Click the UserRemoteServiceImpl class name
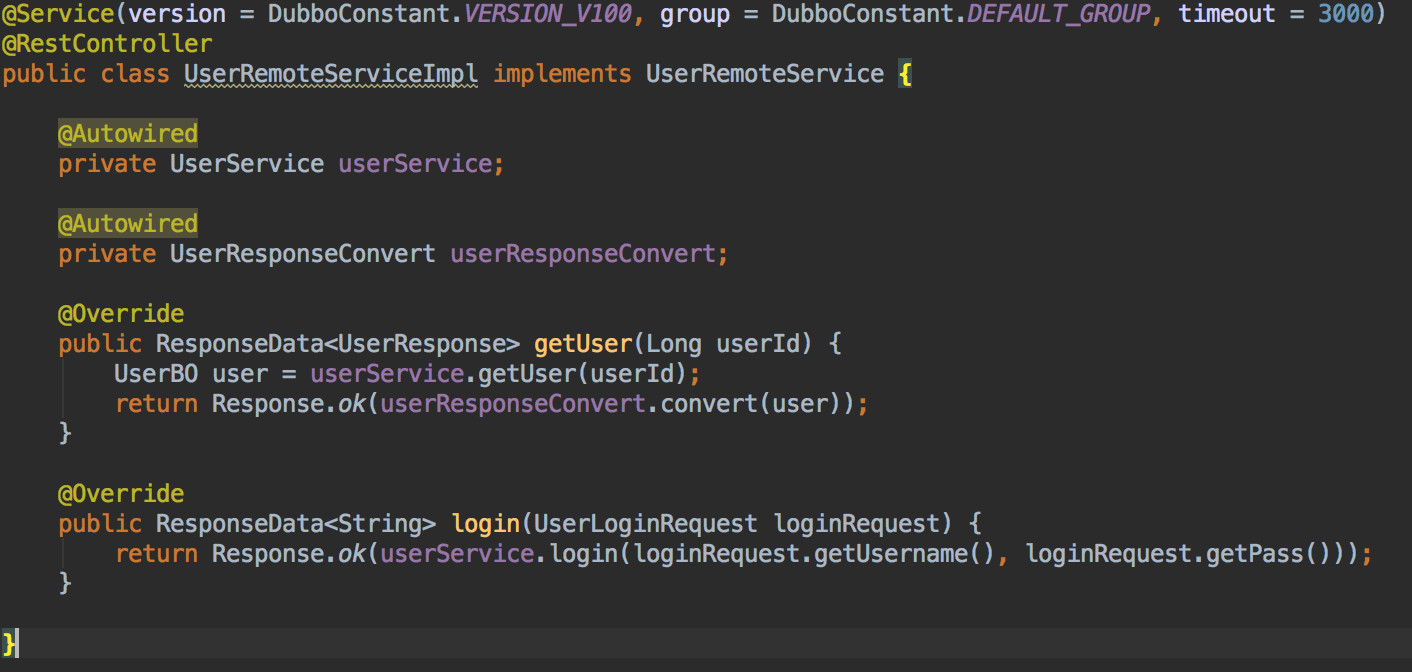The image size is (1412, 672). point(331,74)
